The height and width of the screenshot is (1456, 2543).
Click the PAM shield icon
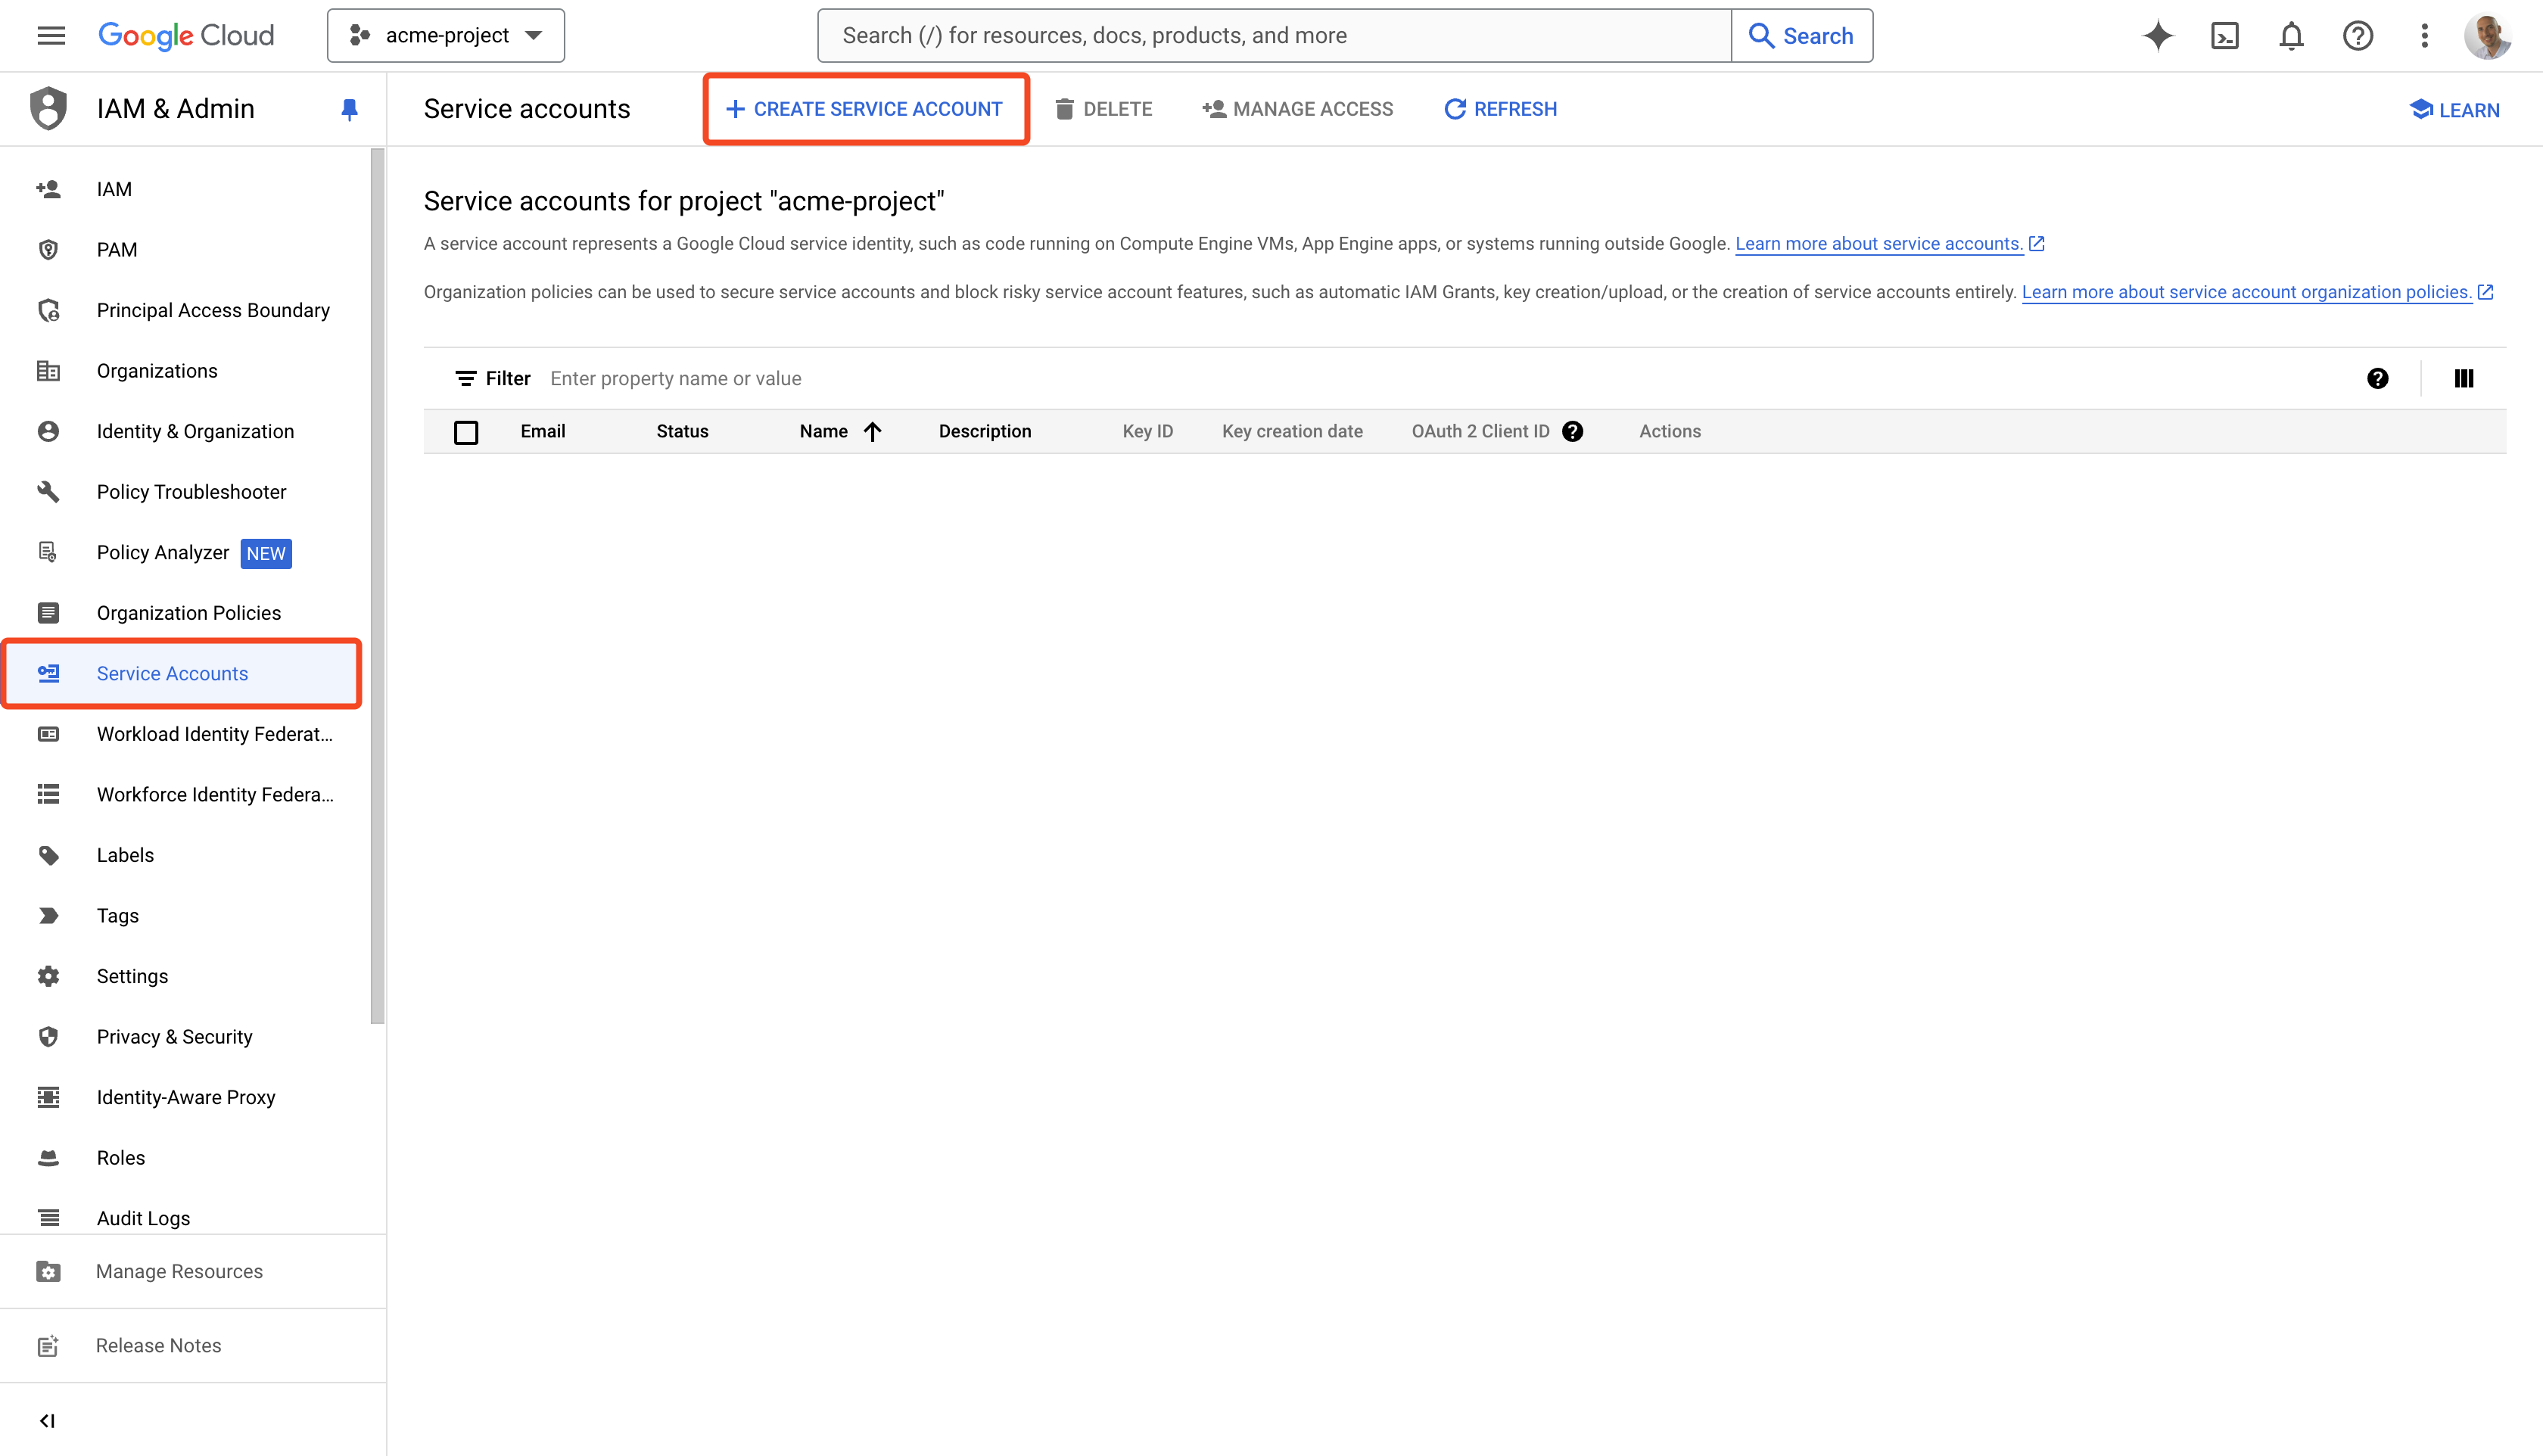pyautogui.click(x=48, y=250)
